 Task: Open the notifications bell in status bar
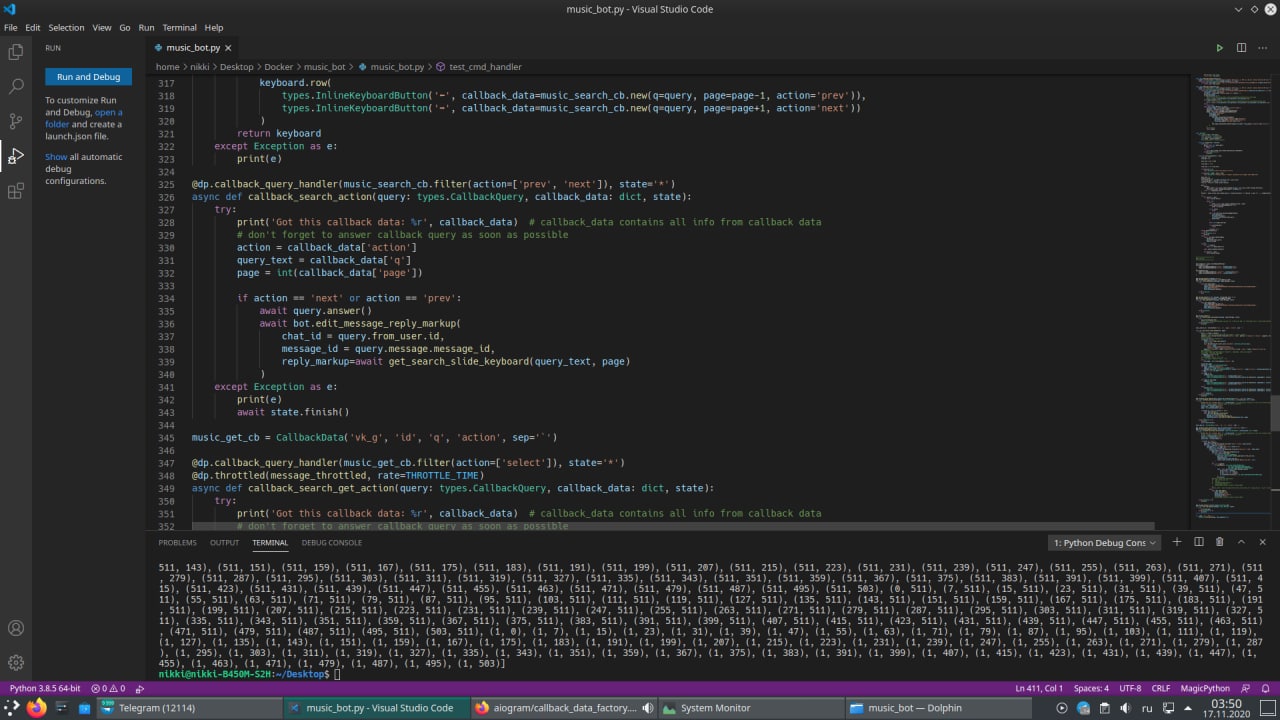tap(1267, 688)
